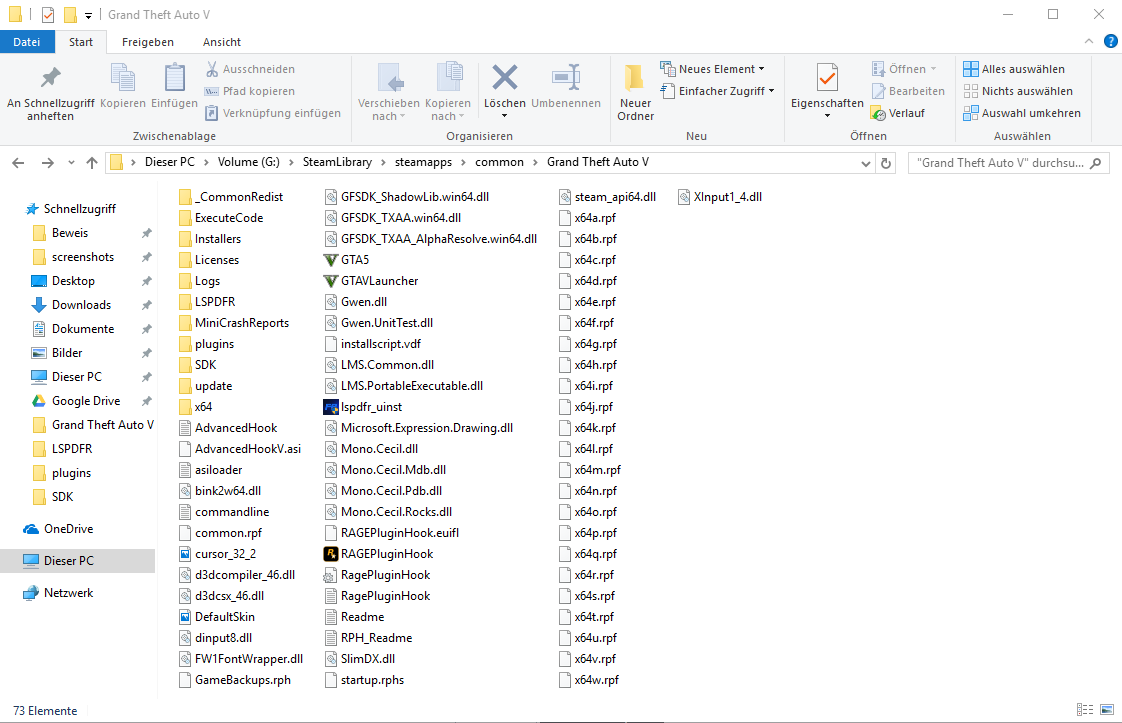Switch to the Freigeben ribbon tab
The width and height of the screenshot is (1122, 723).
147,42
